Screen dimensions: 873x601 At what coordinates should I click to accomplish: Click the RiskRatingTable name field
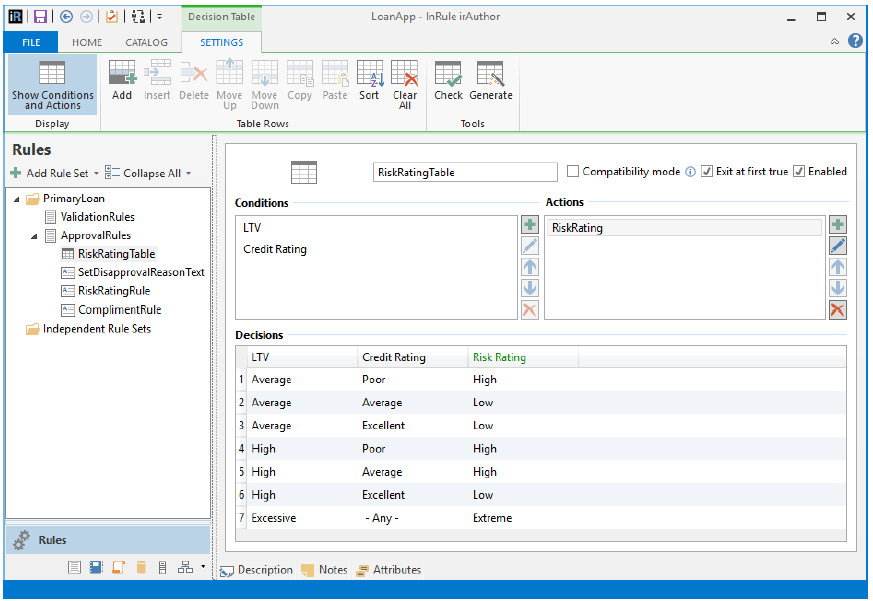pyautogui.click(x=464, y=172)
